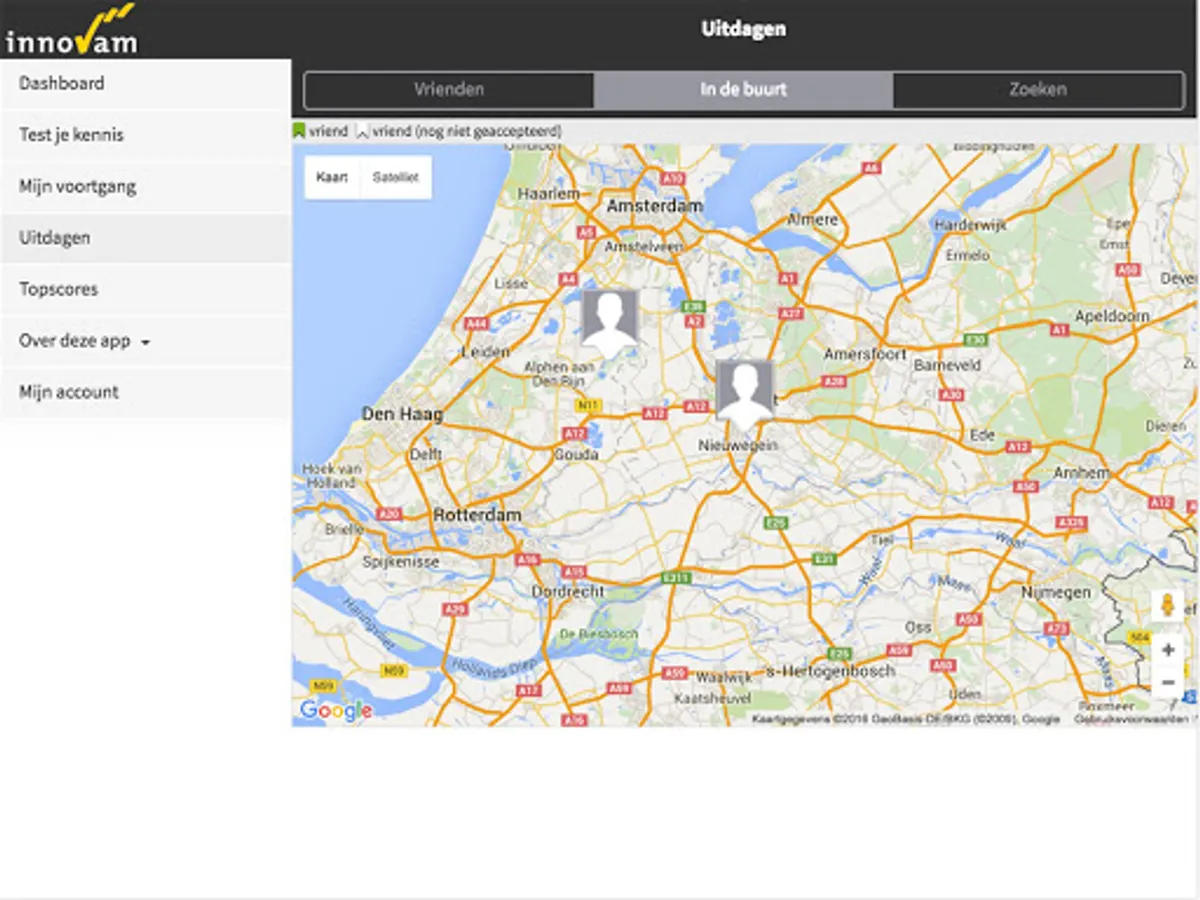
Task: Click the Uitdagen page title
Action: (x=743, y=29)
